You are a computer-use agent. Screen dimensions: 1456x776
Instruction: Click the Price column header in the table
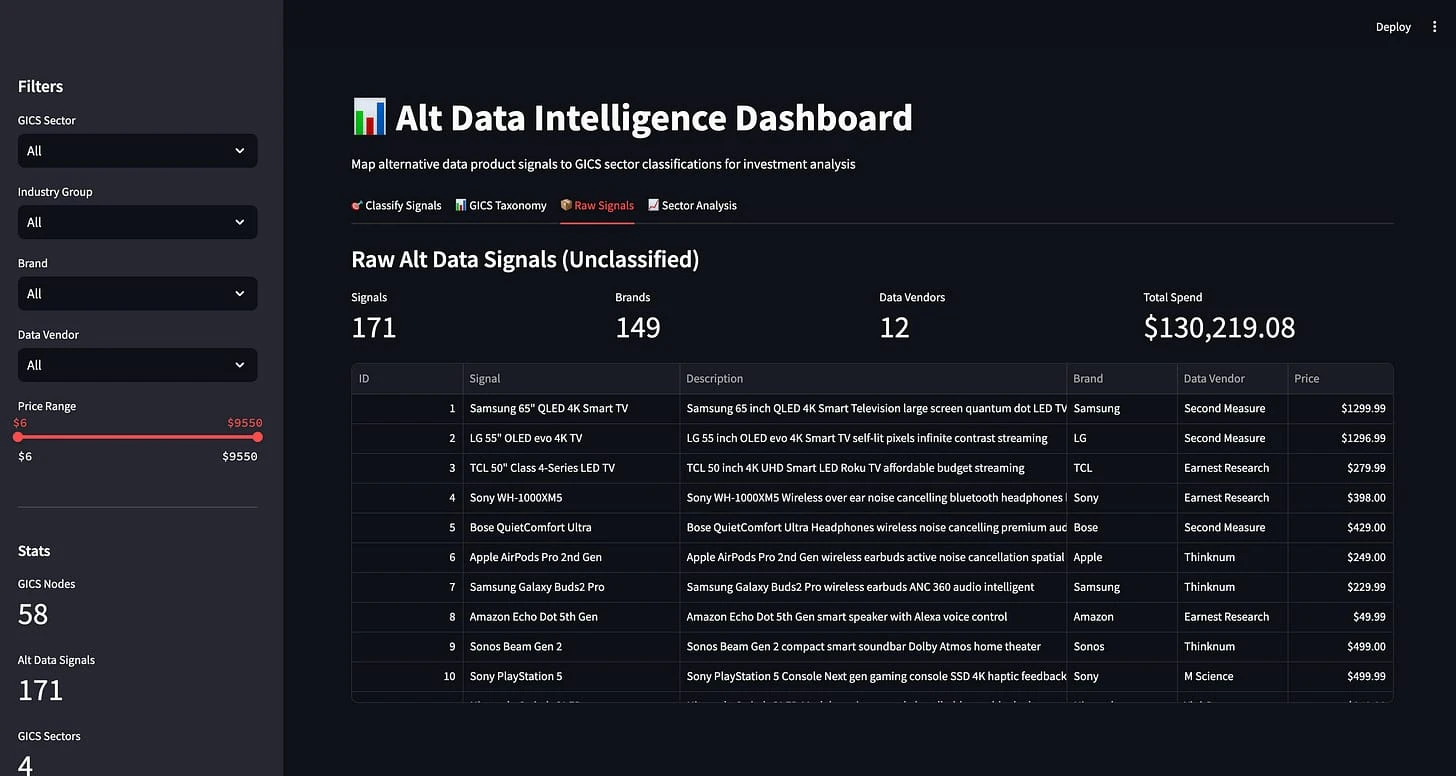pyautogui.click(x=1305, y=378)
